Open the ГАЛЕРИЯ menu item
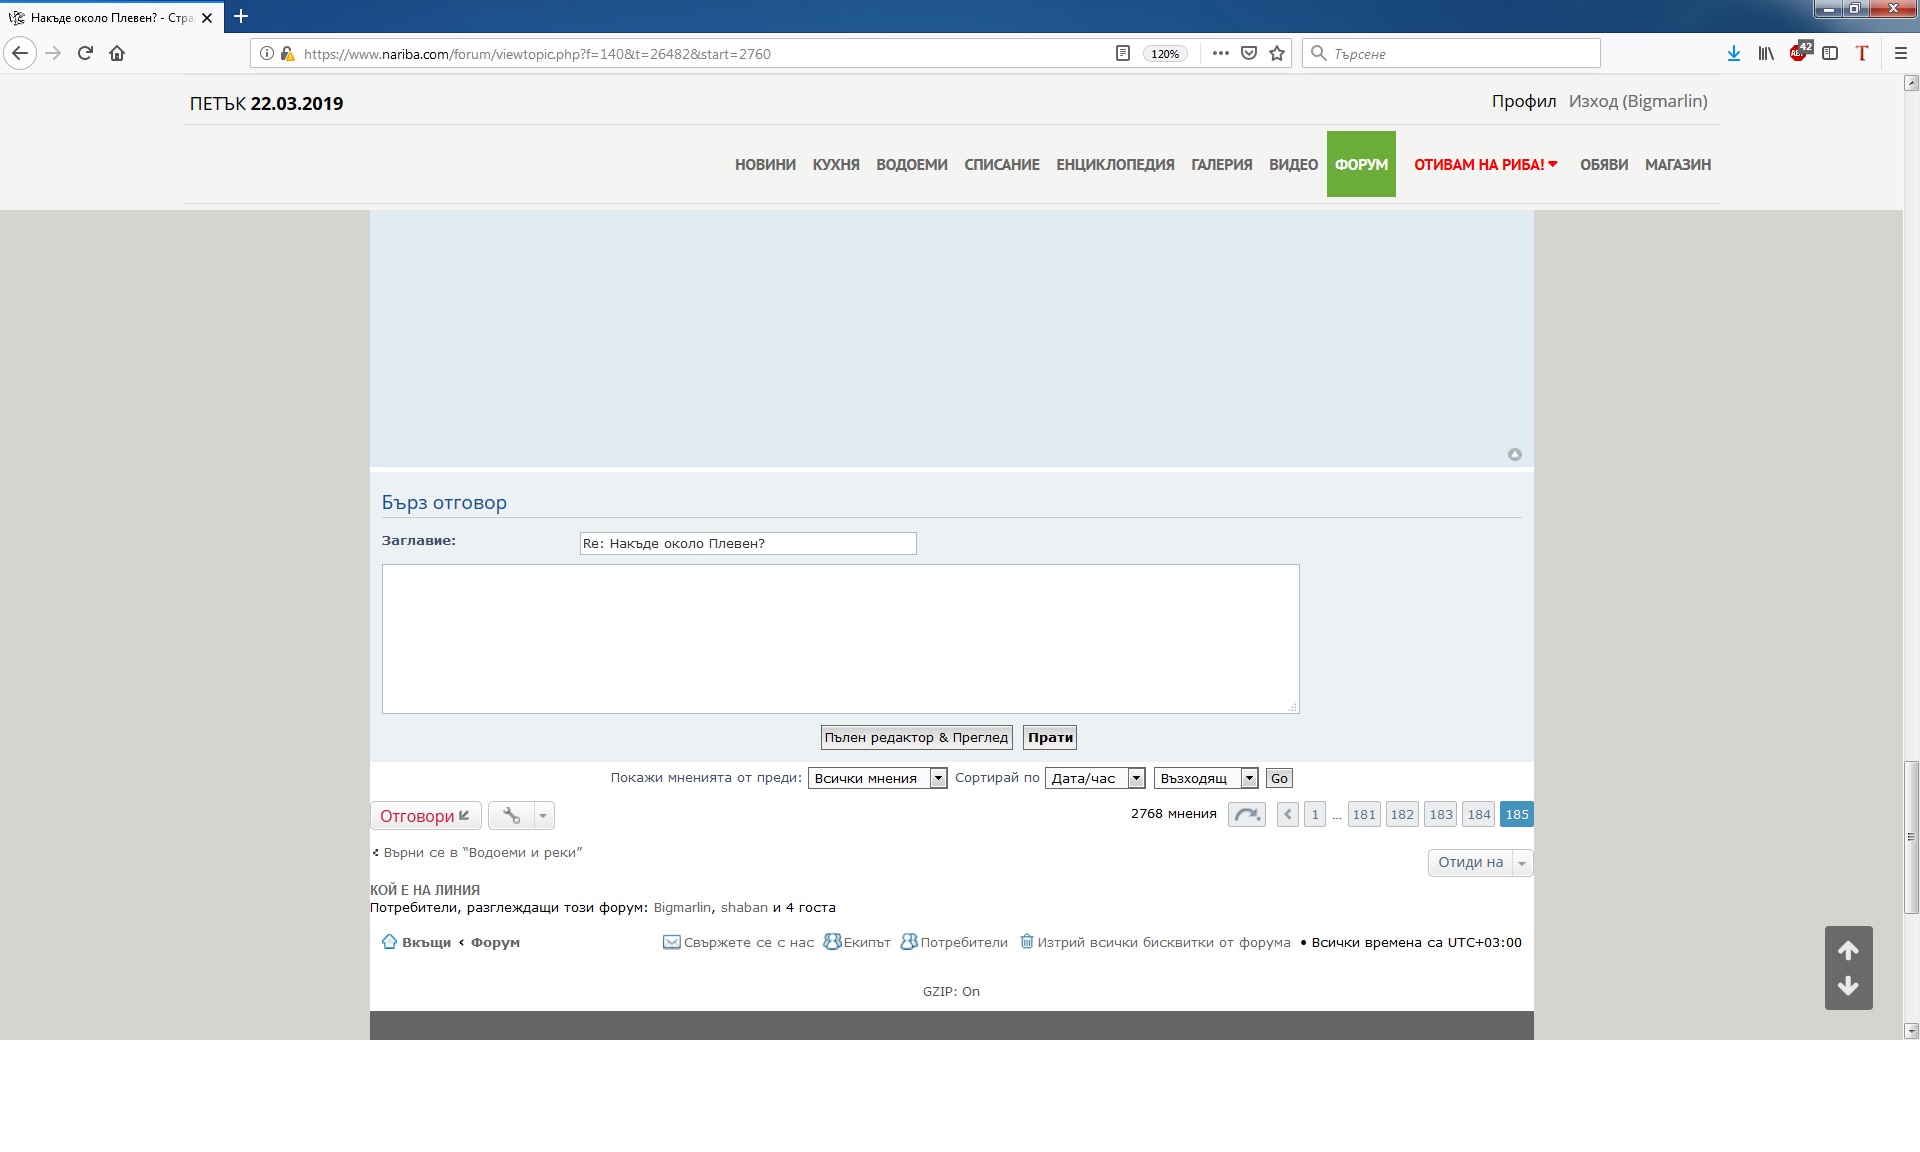Viewport: 1920px width, 1152px height. pos(1221,164)
